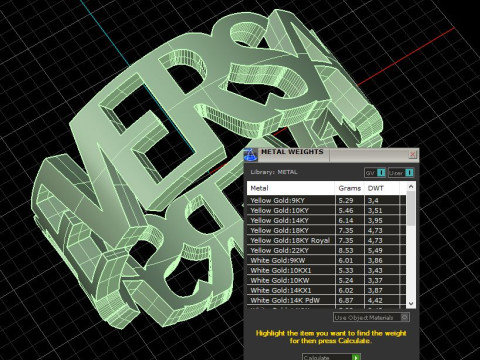
Task: Click the scroll down arrow in metal list
Action: 411,303
